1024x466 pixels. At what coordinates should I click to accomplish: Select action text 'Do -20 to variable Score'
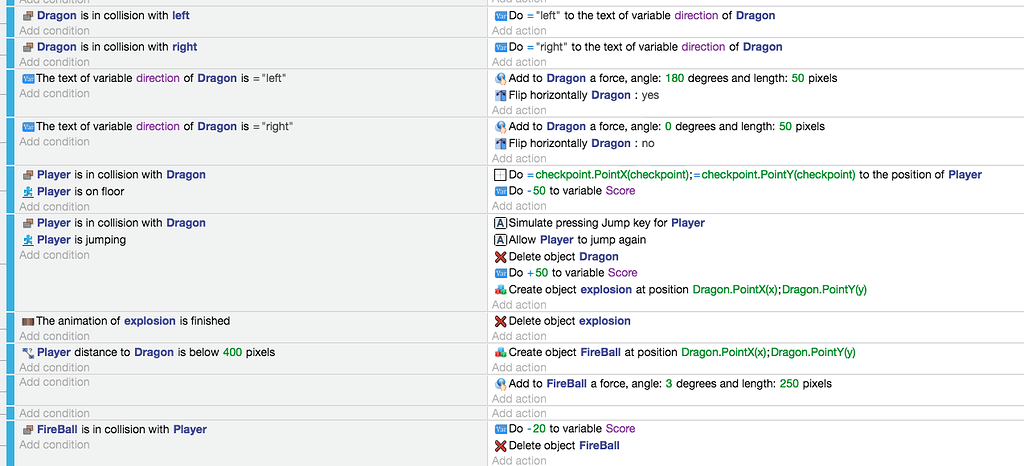pyautogui.click(x=572, y=429)
